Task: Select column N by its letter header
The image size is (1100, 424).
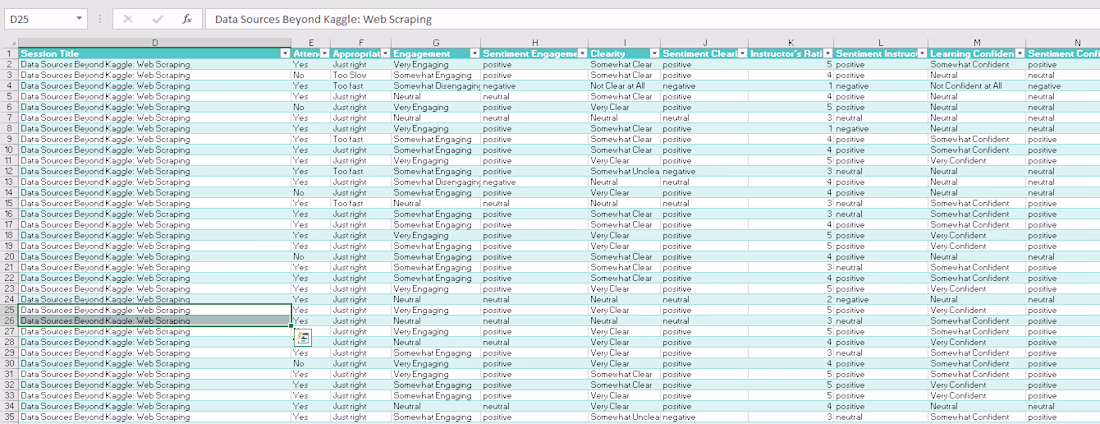Action: coord(1063,44)
